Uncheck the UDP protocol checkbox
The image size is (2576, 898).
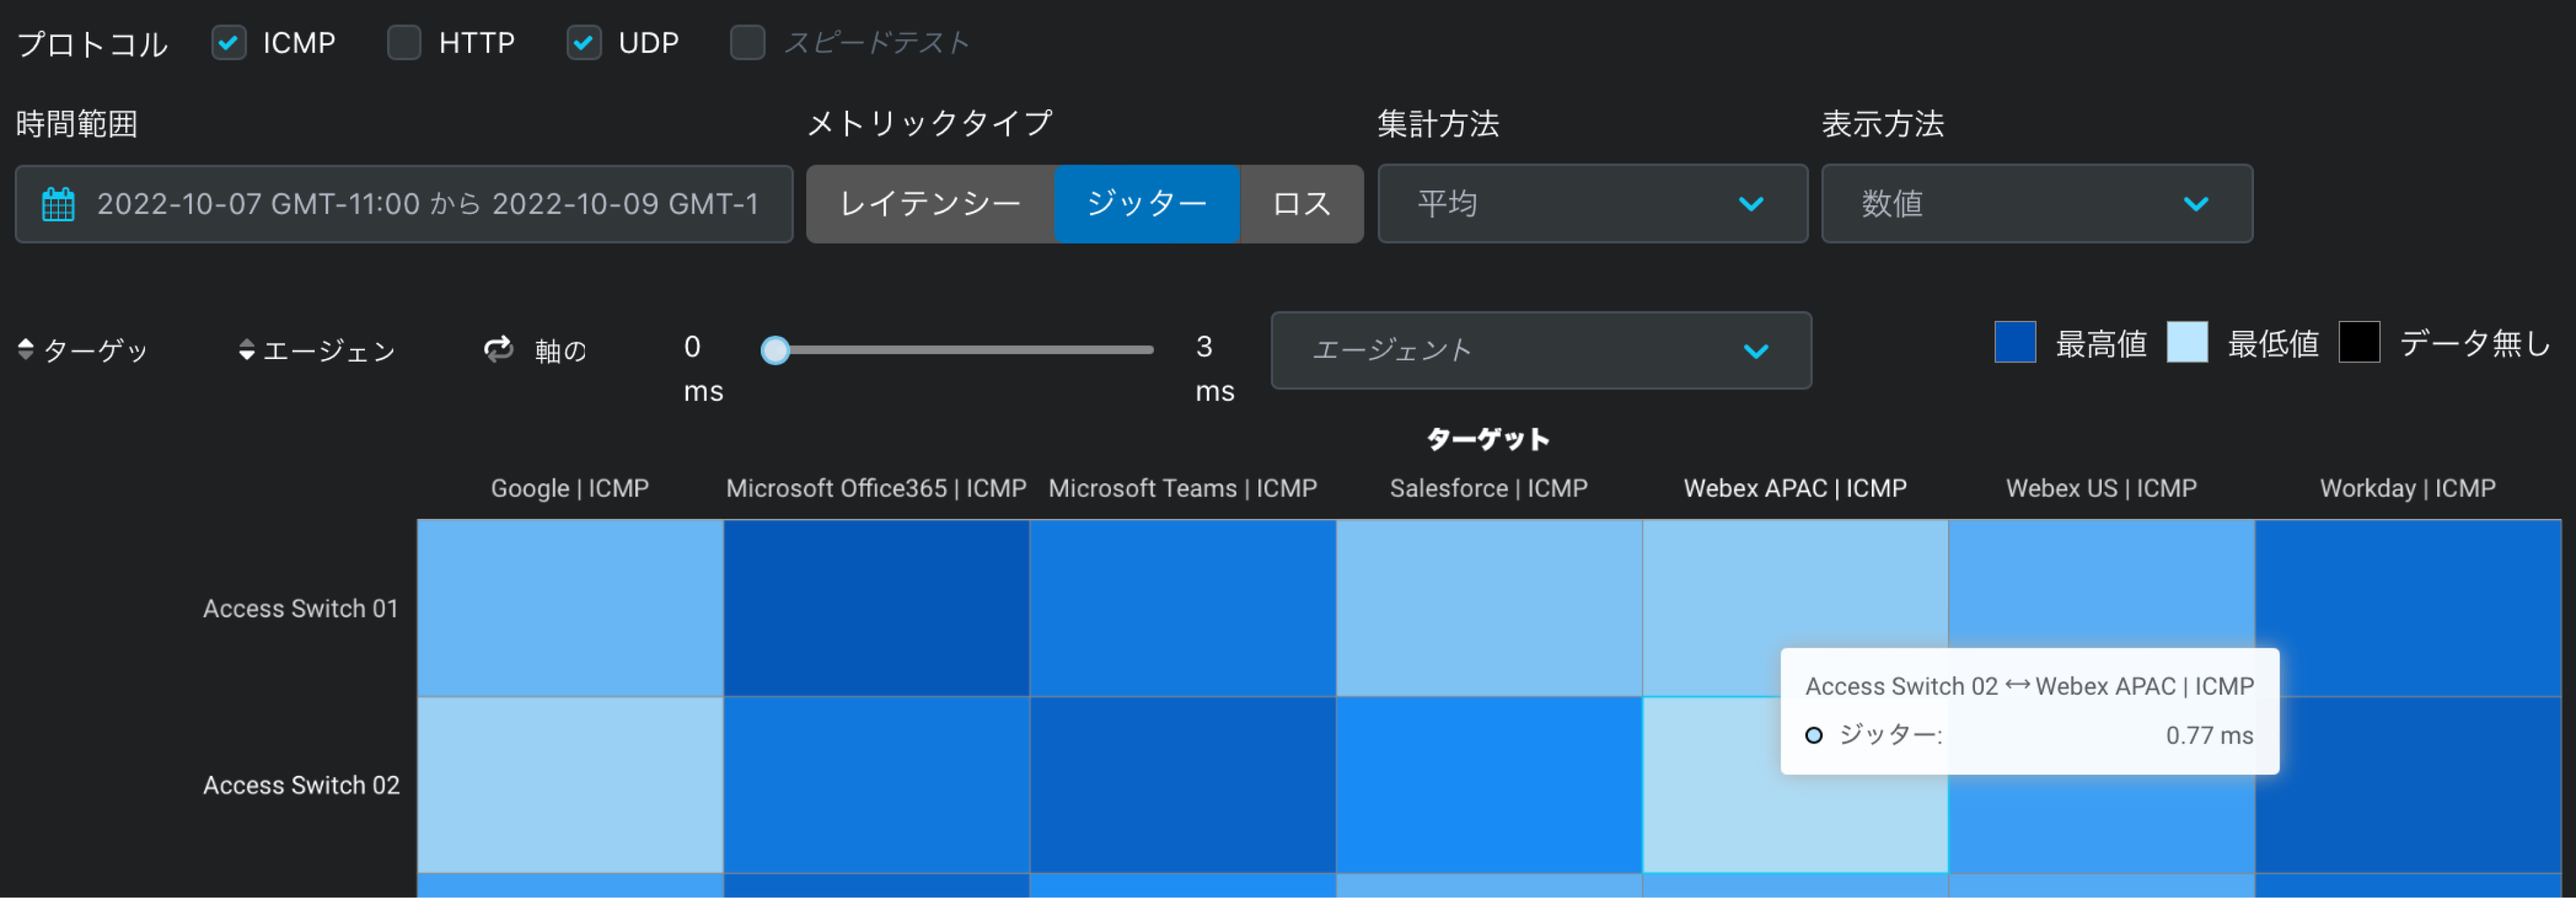click(x=584, y=43)
